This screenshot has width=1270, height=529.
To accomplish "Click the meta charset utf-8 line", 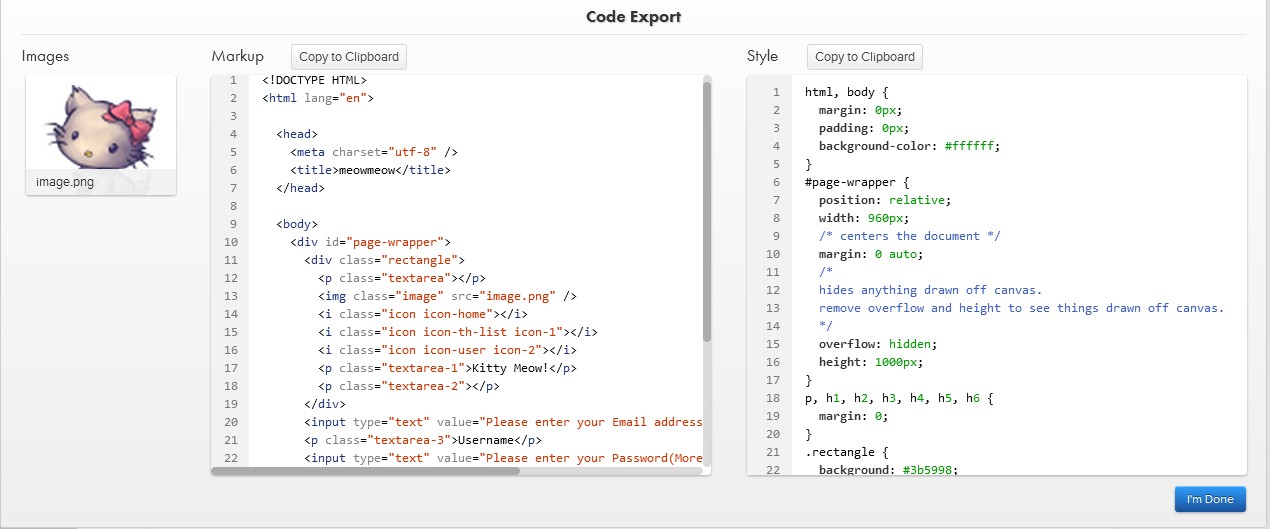I will 374,152.
